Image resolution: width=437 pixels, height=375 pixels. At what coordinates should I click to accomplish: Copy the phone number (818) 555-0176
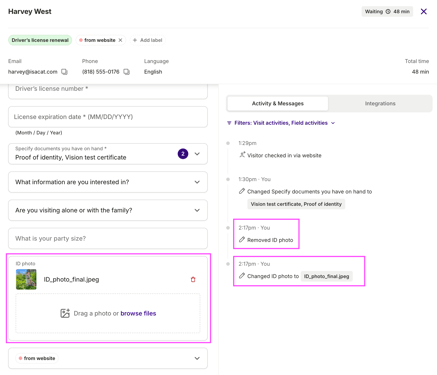click(126, 72)
